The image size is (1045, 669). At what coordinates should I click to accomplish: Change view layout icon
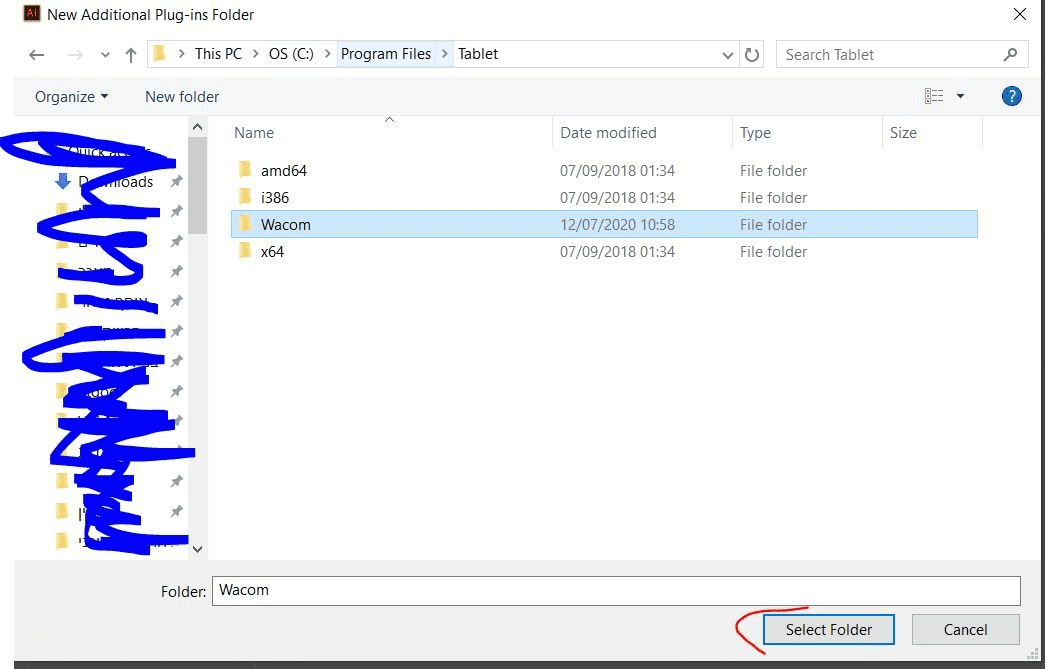[x=934, y=97]
